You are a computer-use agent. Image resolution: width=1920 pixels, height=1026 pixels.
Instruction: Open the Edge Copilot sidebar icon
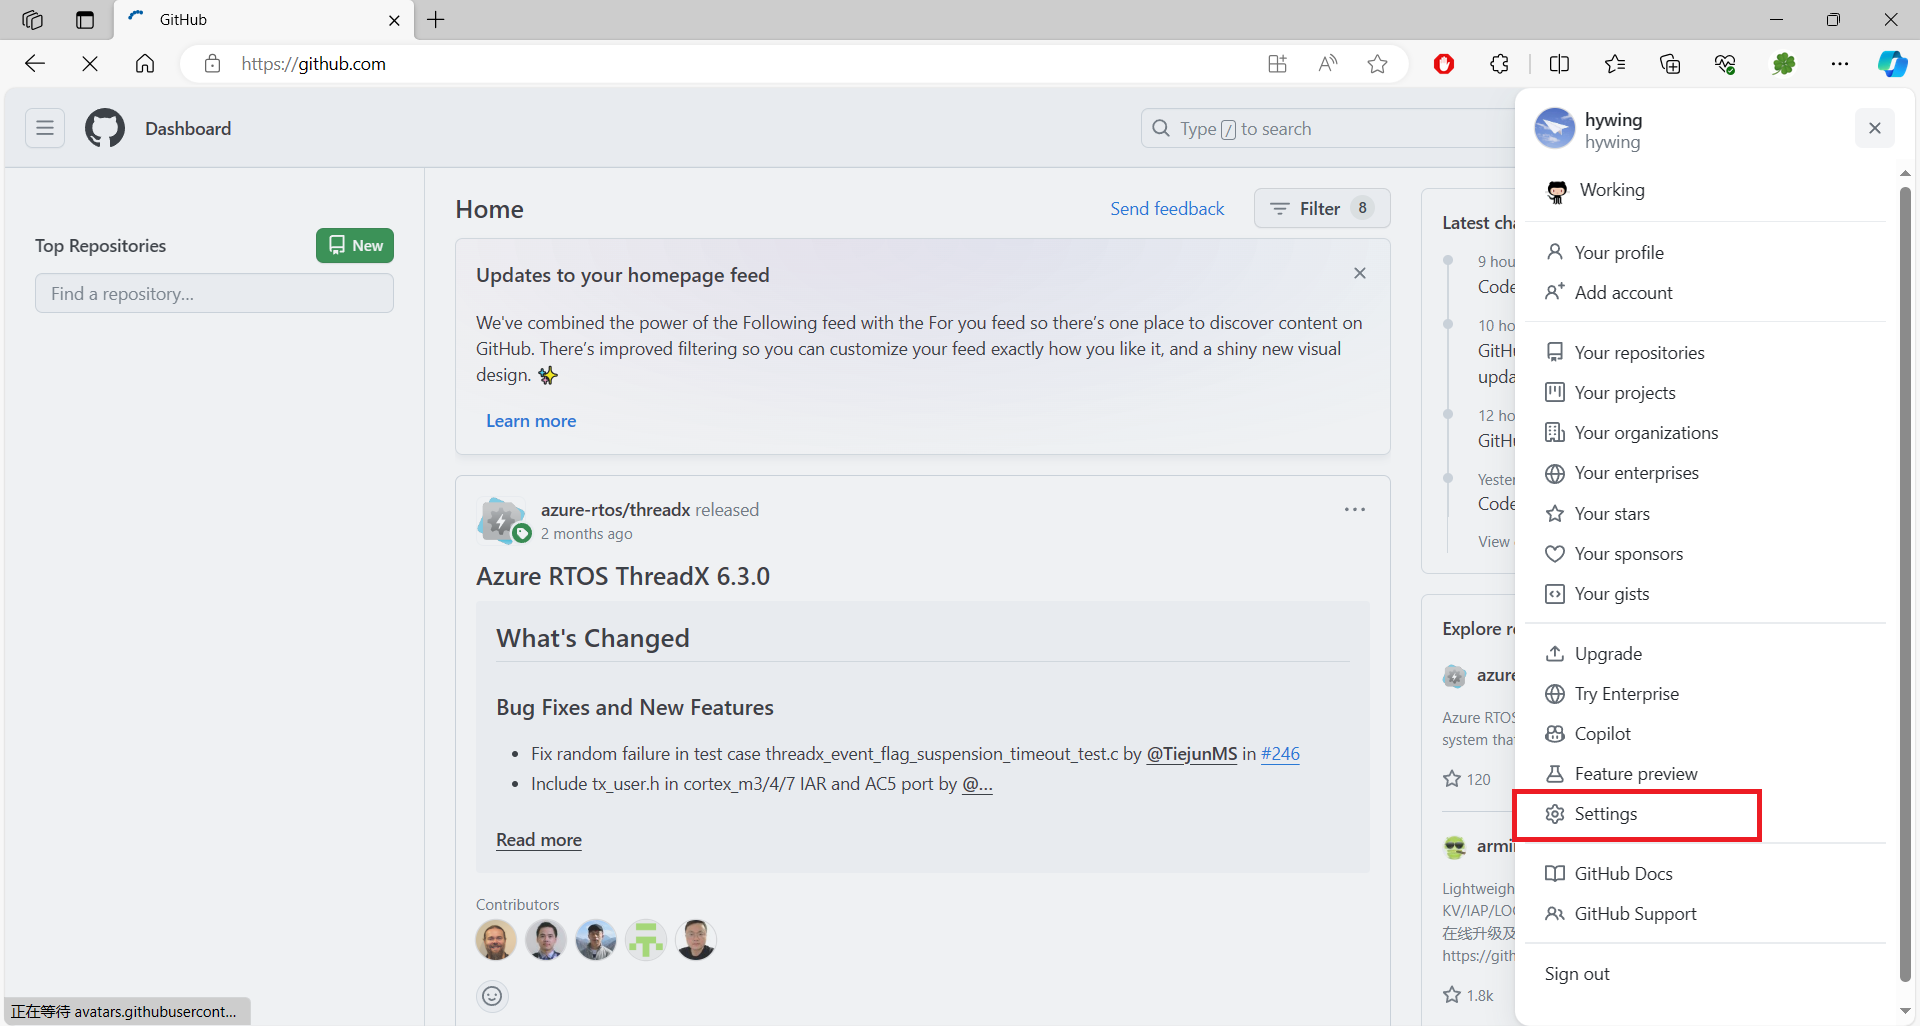click(x=1891, y=64)
